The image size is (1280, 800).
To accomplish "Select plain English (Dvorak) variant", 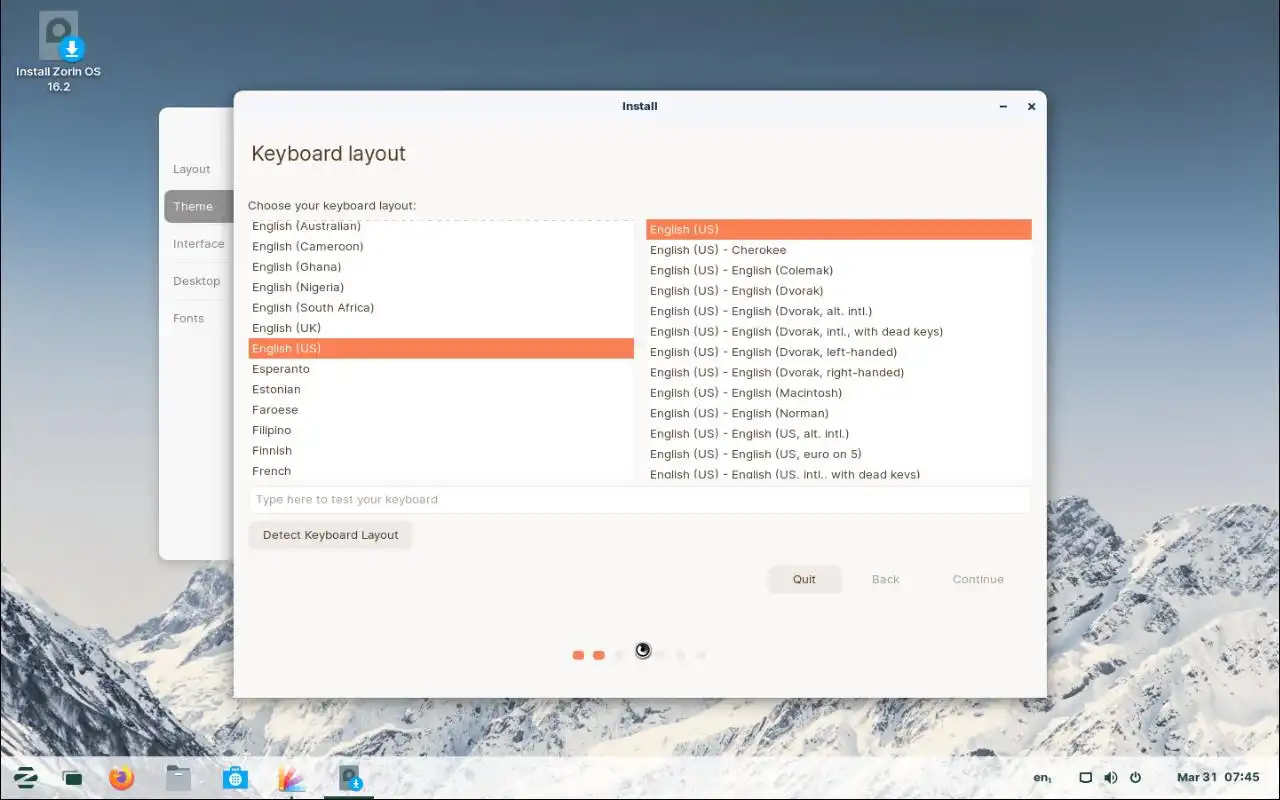I will pyautogui.click(x=839, y=291).
